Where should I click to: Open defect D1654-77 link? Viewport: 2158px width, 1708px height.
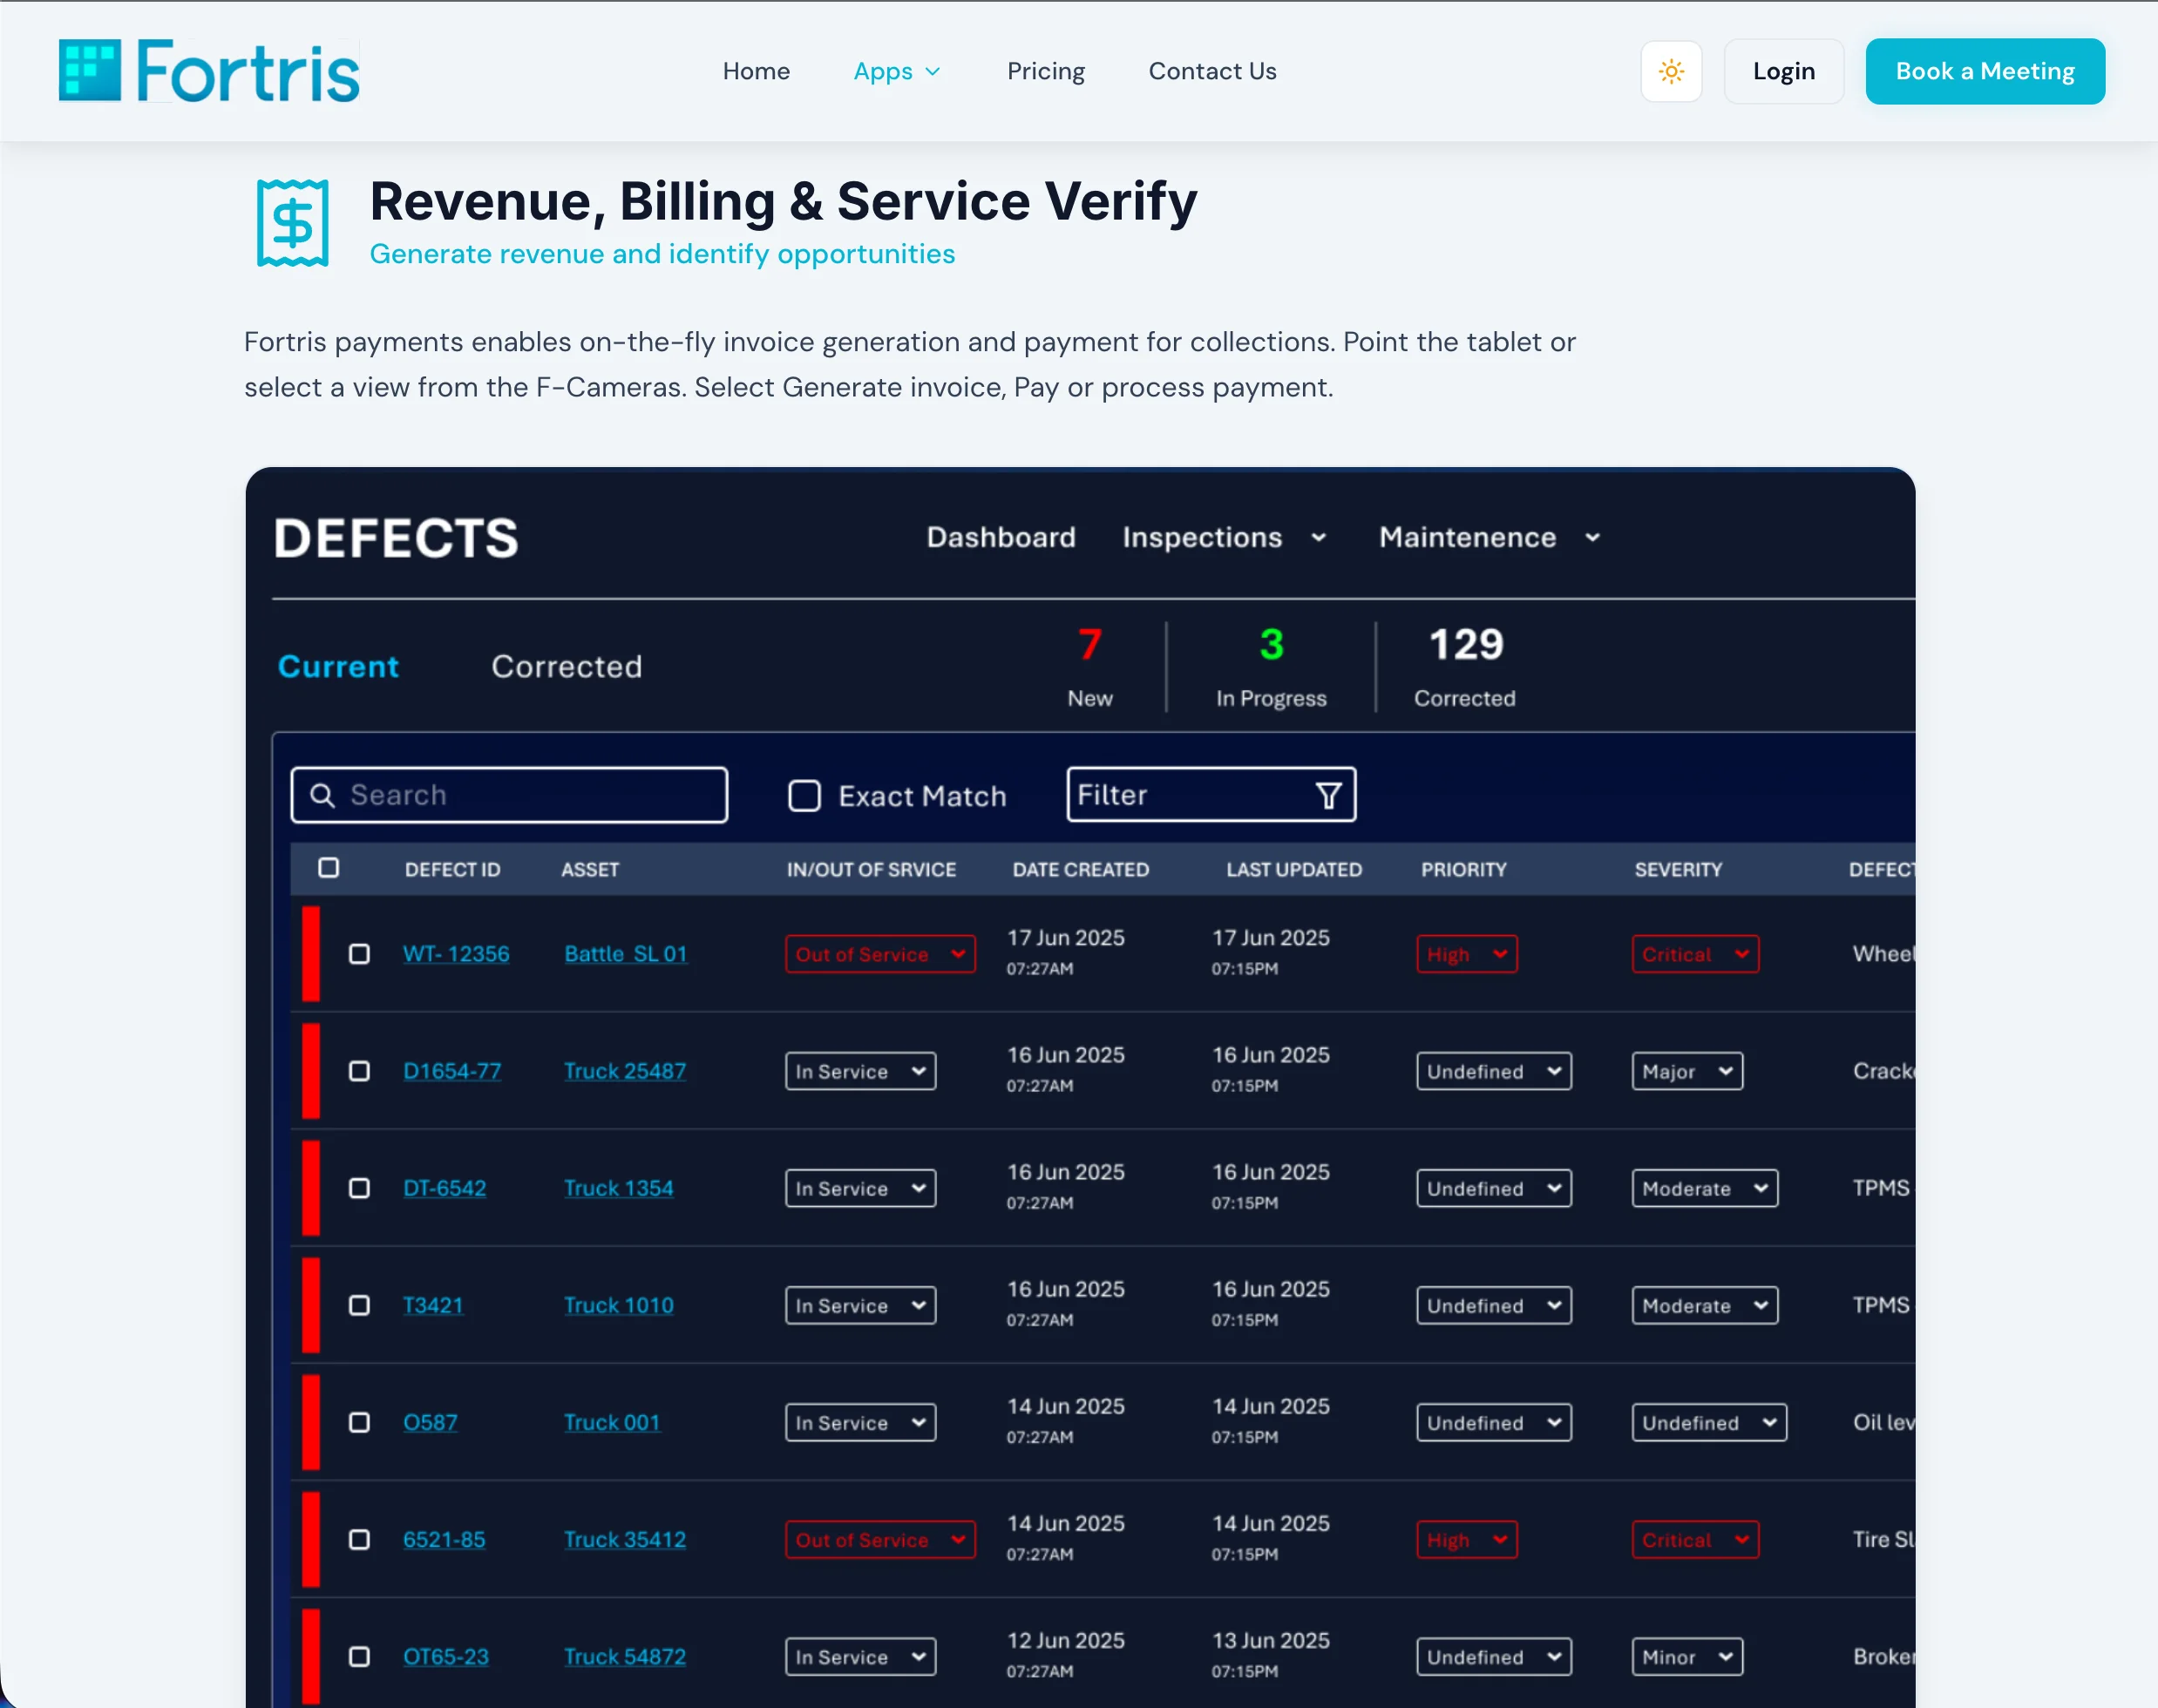pos(452,1071)
